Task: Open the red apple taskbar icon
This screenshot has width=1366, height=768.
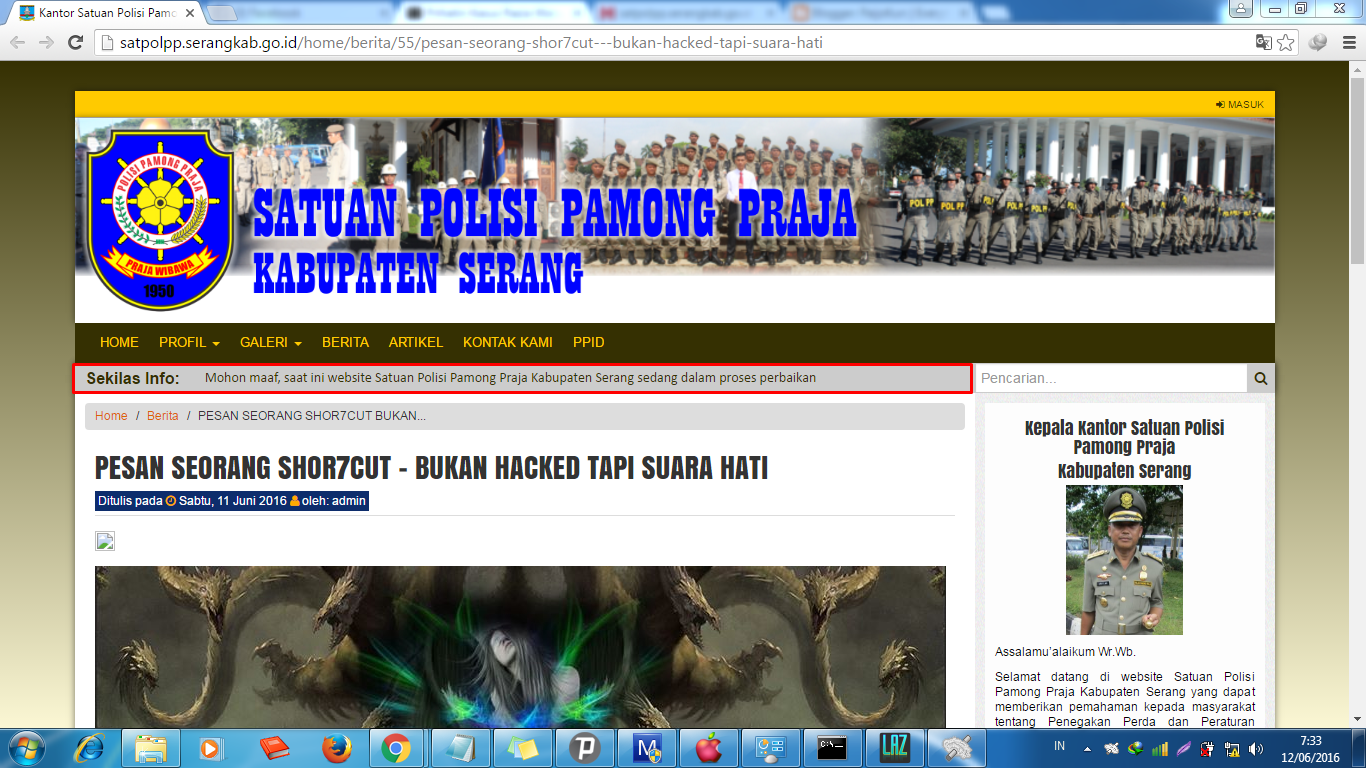Action: pos(708,748)
